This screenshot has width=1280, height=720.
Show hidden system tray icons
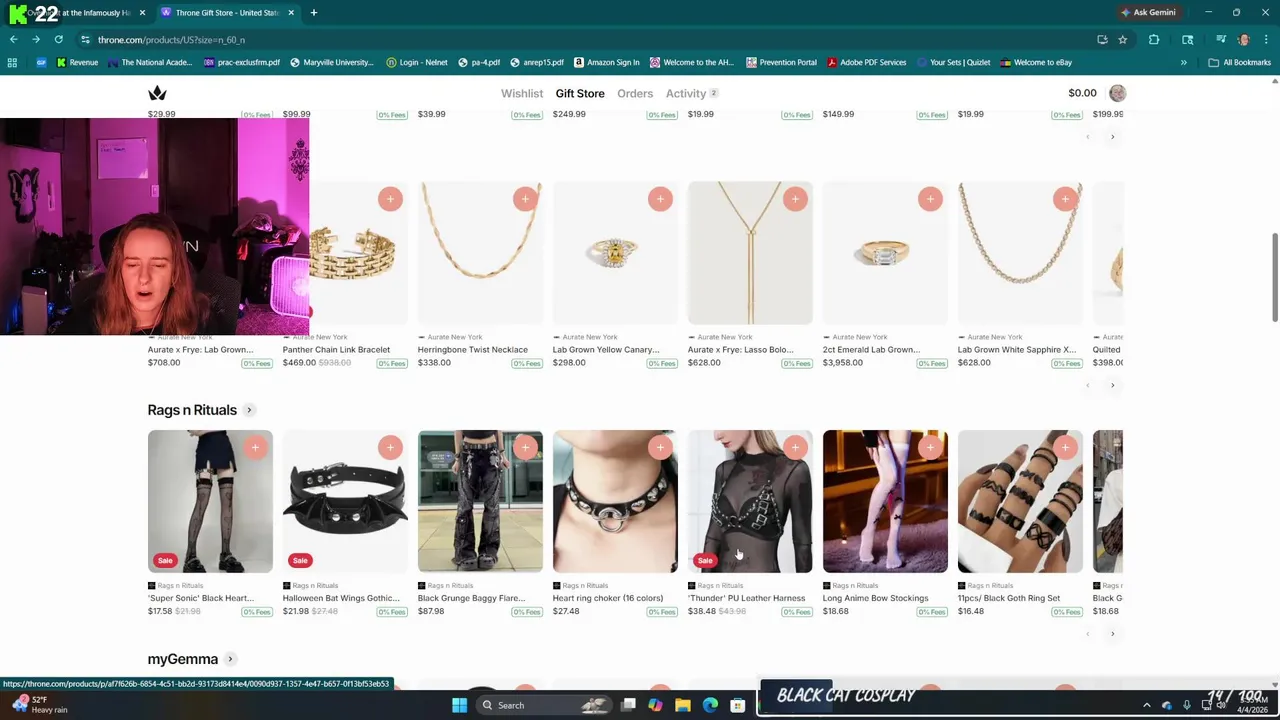[x=1146, y=705]
